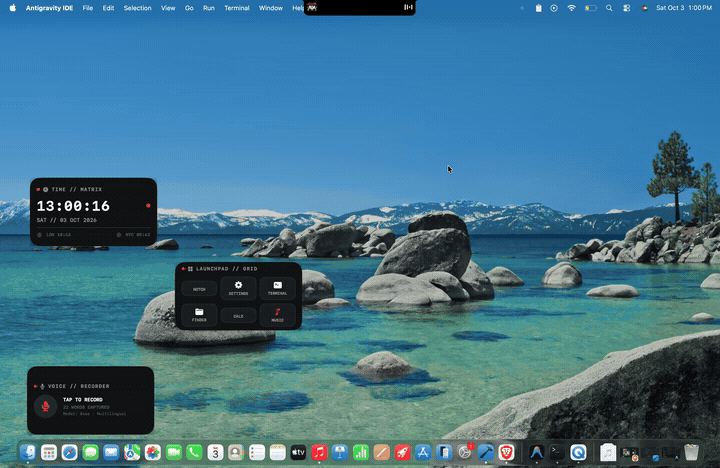Open Mail from the Dock
Screen dimensions: 720x468
pyautogui.click(x=111, y=452)
